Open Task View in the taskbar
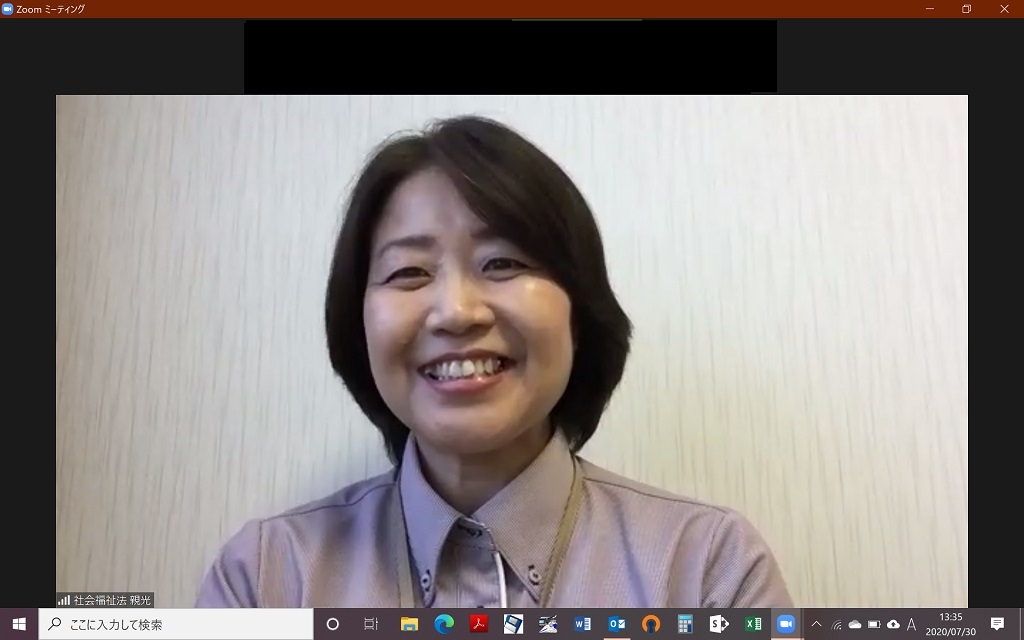Screen dimensions: 1024x640 click(x=371, y=624)
